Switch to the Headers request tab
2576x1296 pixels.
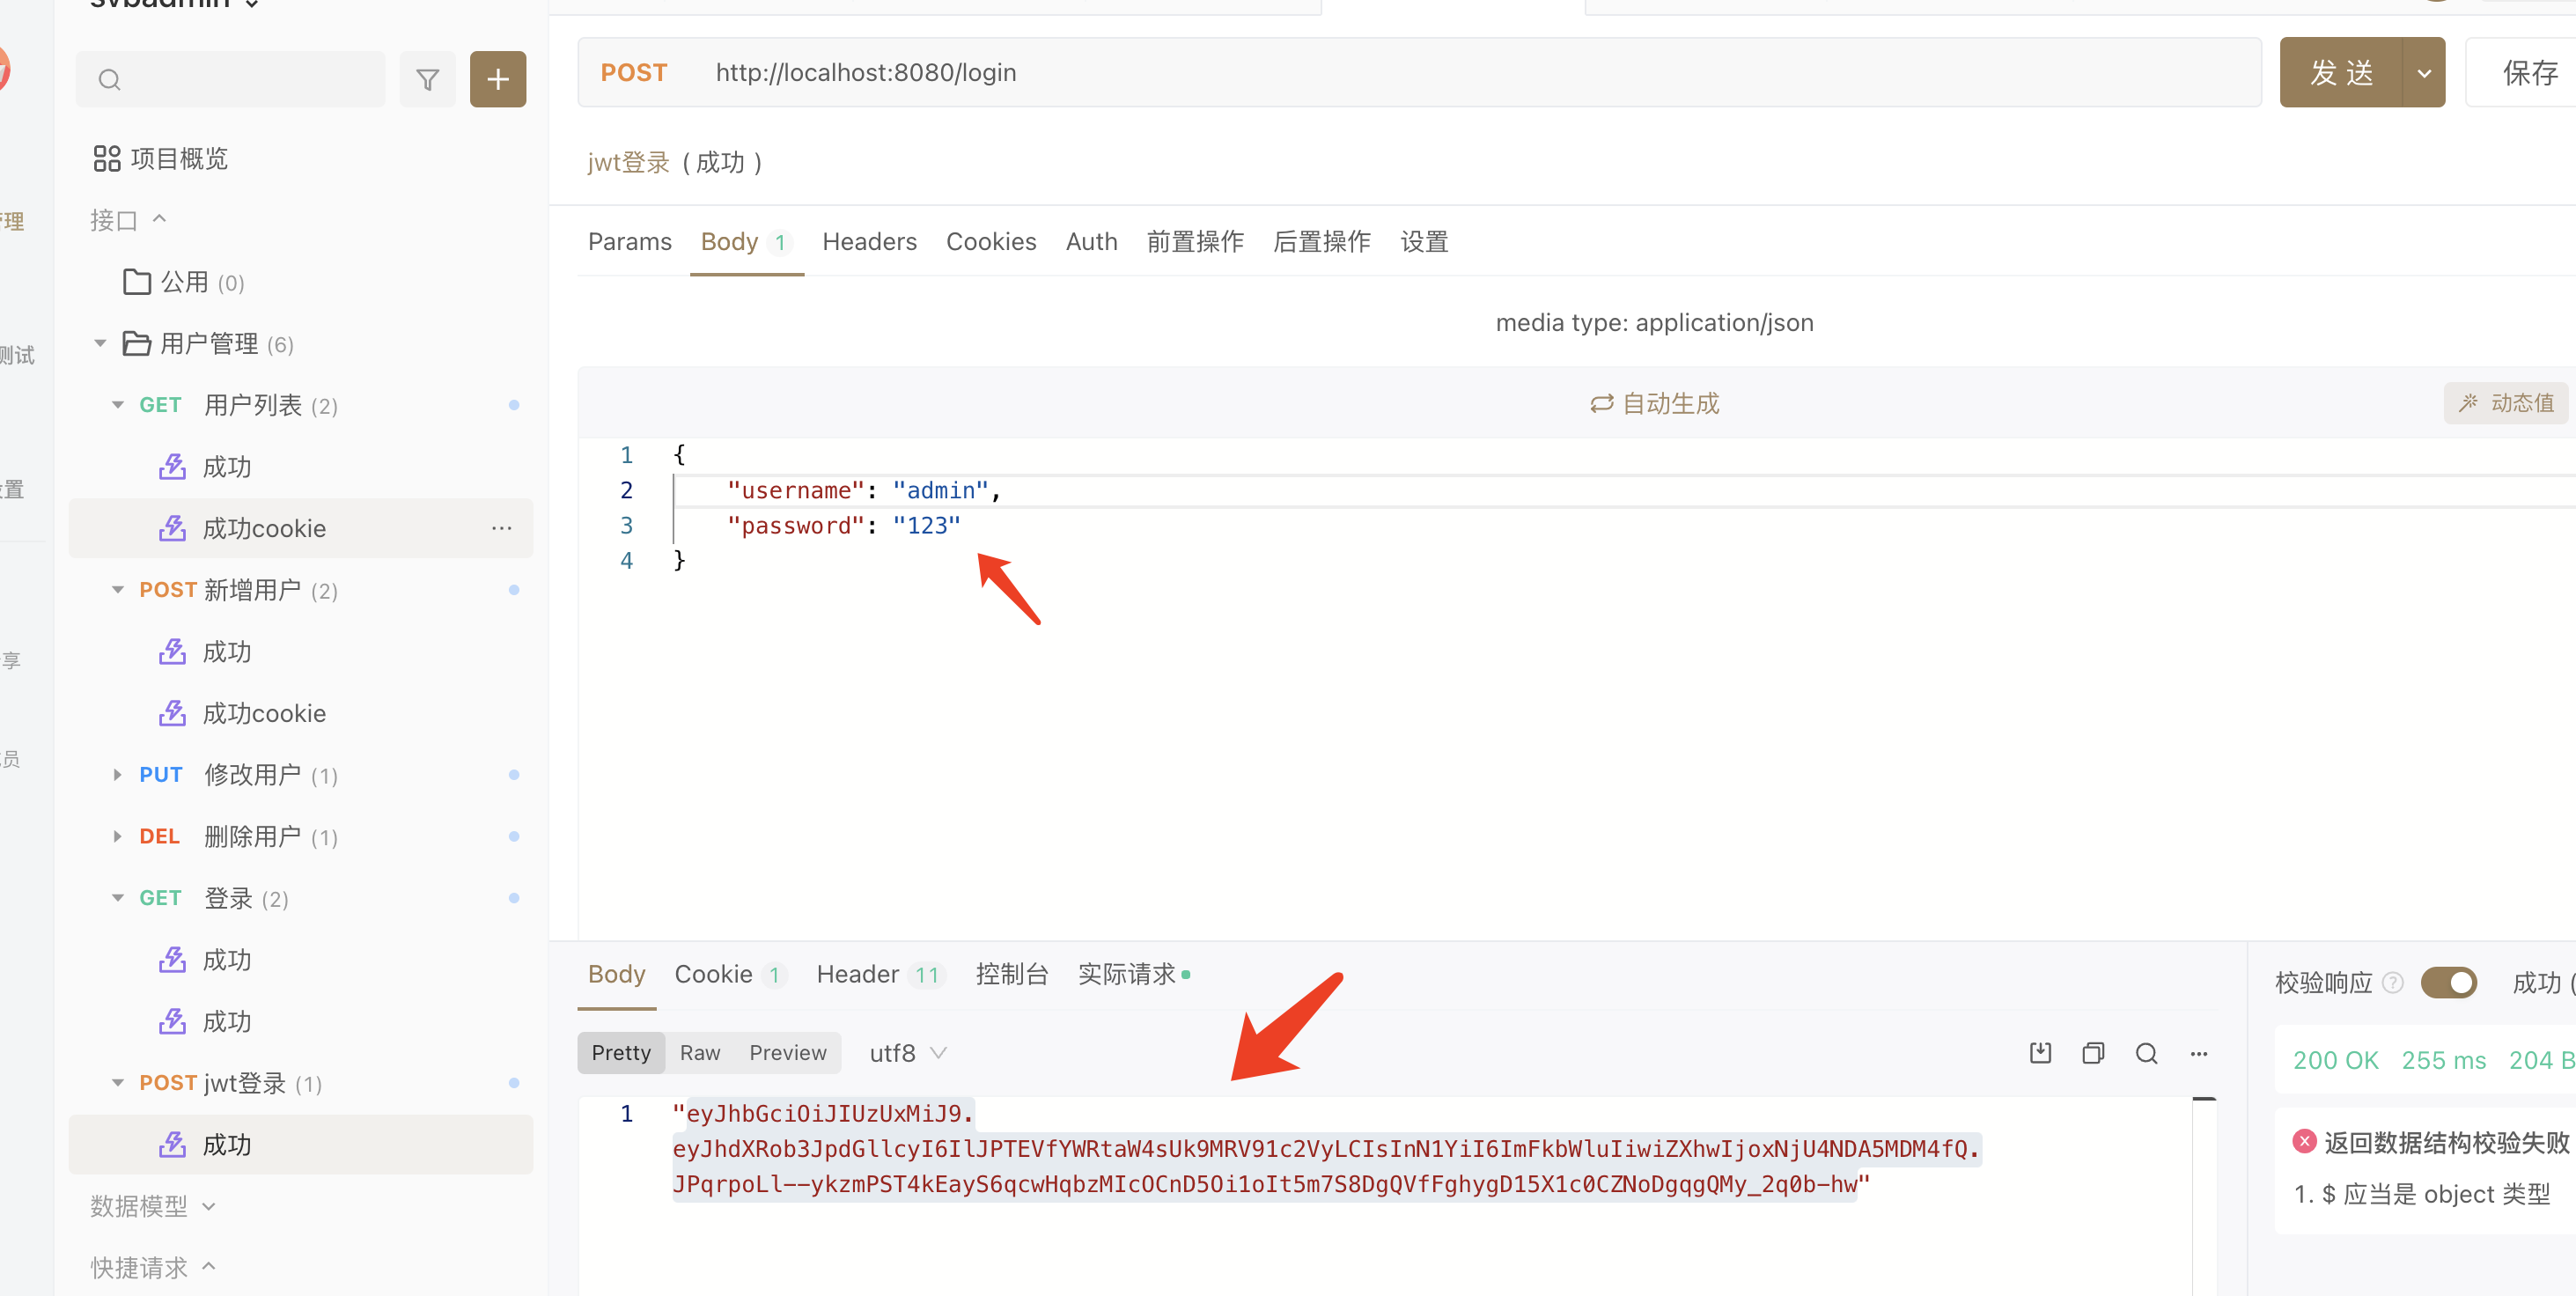click(869, 241)
